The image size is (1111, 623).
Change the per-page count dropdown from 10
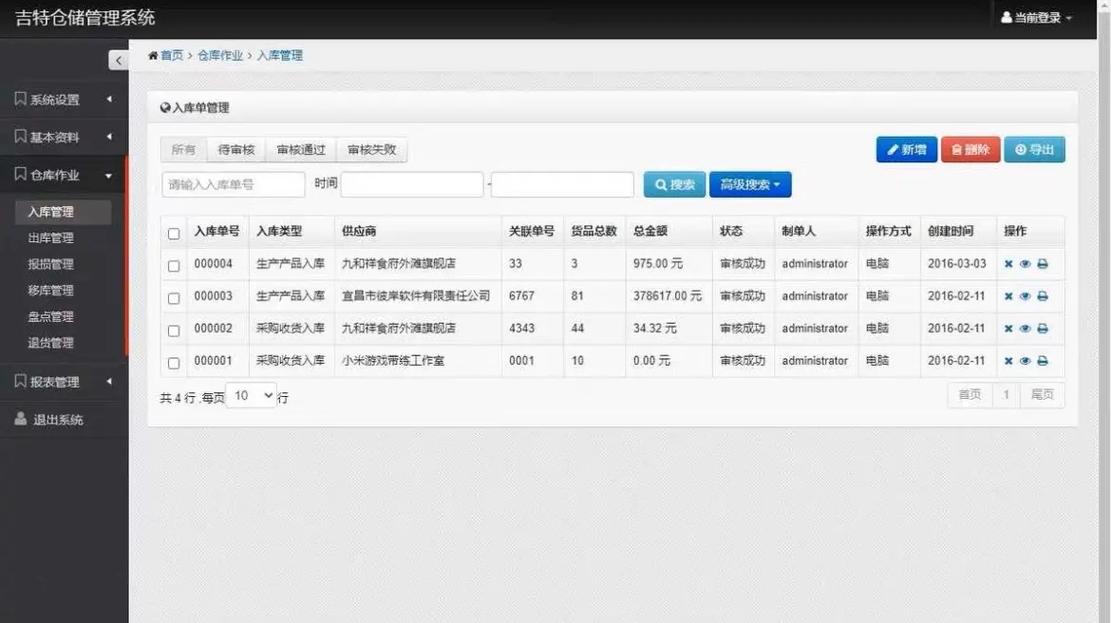(x=250, y=395)
